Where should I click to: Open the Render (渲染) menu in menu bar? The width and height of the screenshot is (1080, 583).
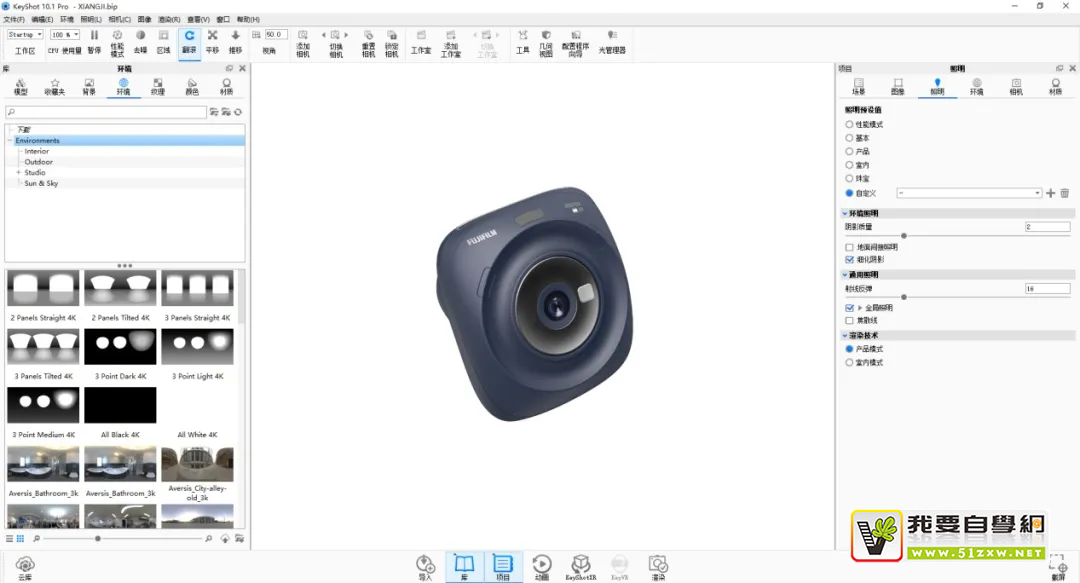(170, 19)
